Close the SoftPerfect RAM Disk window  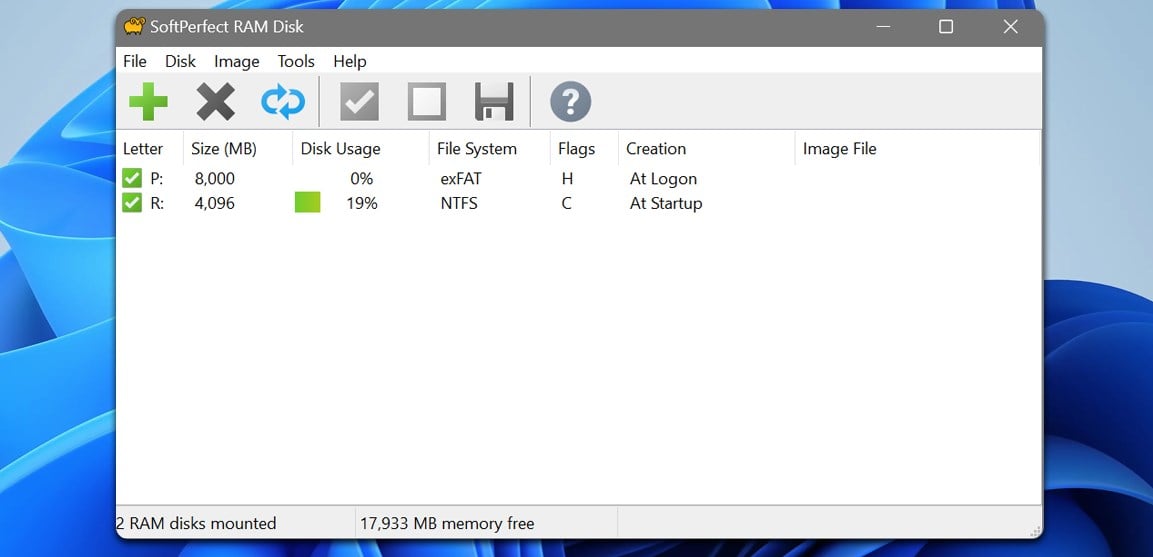click(1010, 26)
